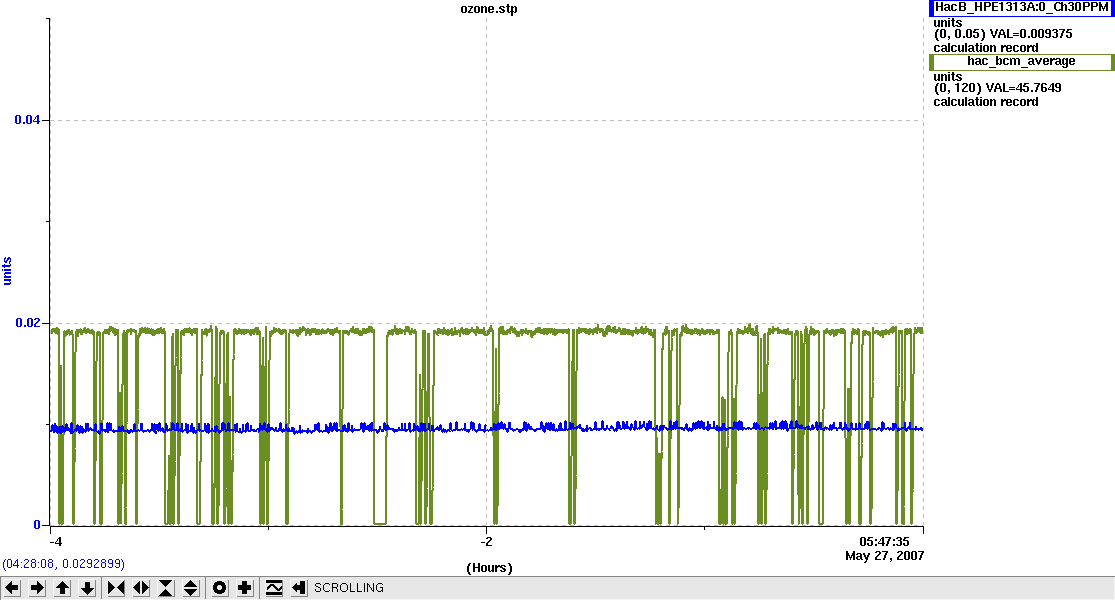Click the 0.04 y-axis tick label

[x=27, y=119]
